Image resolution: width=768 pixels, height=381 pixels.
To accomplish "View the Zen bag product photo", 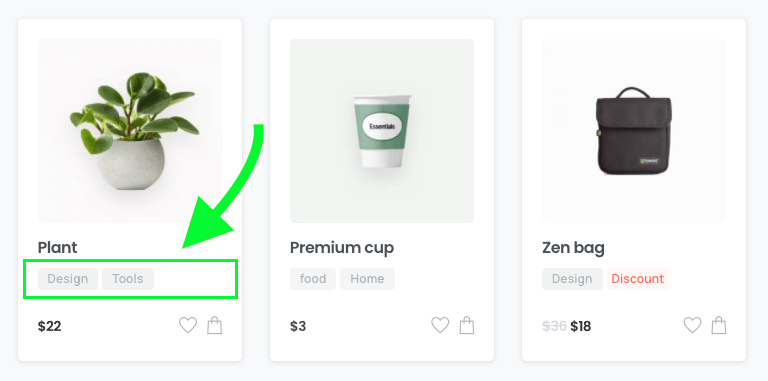I will click(634, 131).
